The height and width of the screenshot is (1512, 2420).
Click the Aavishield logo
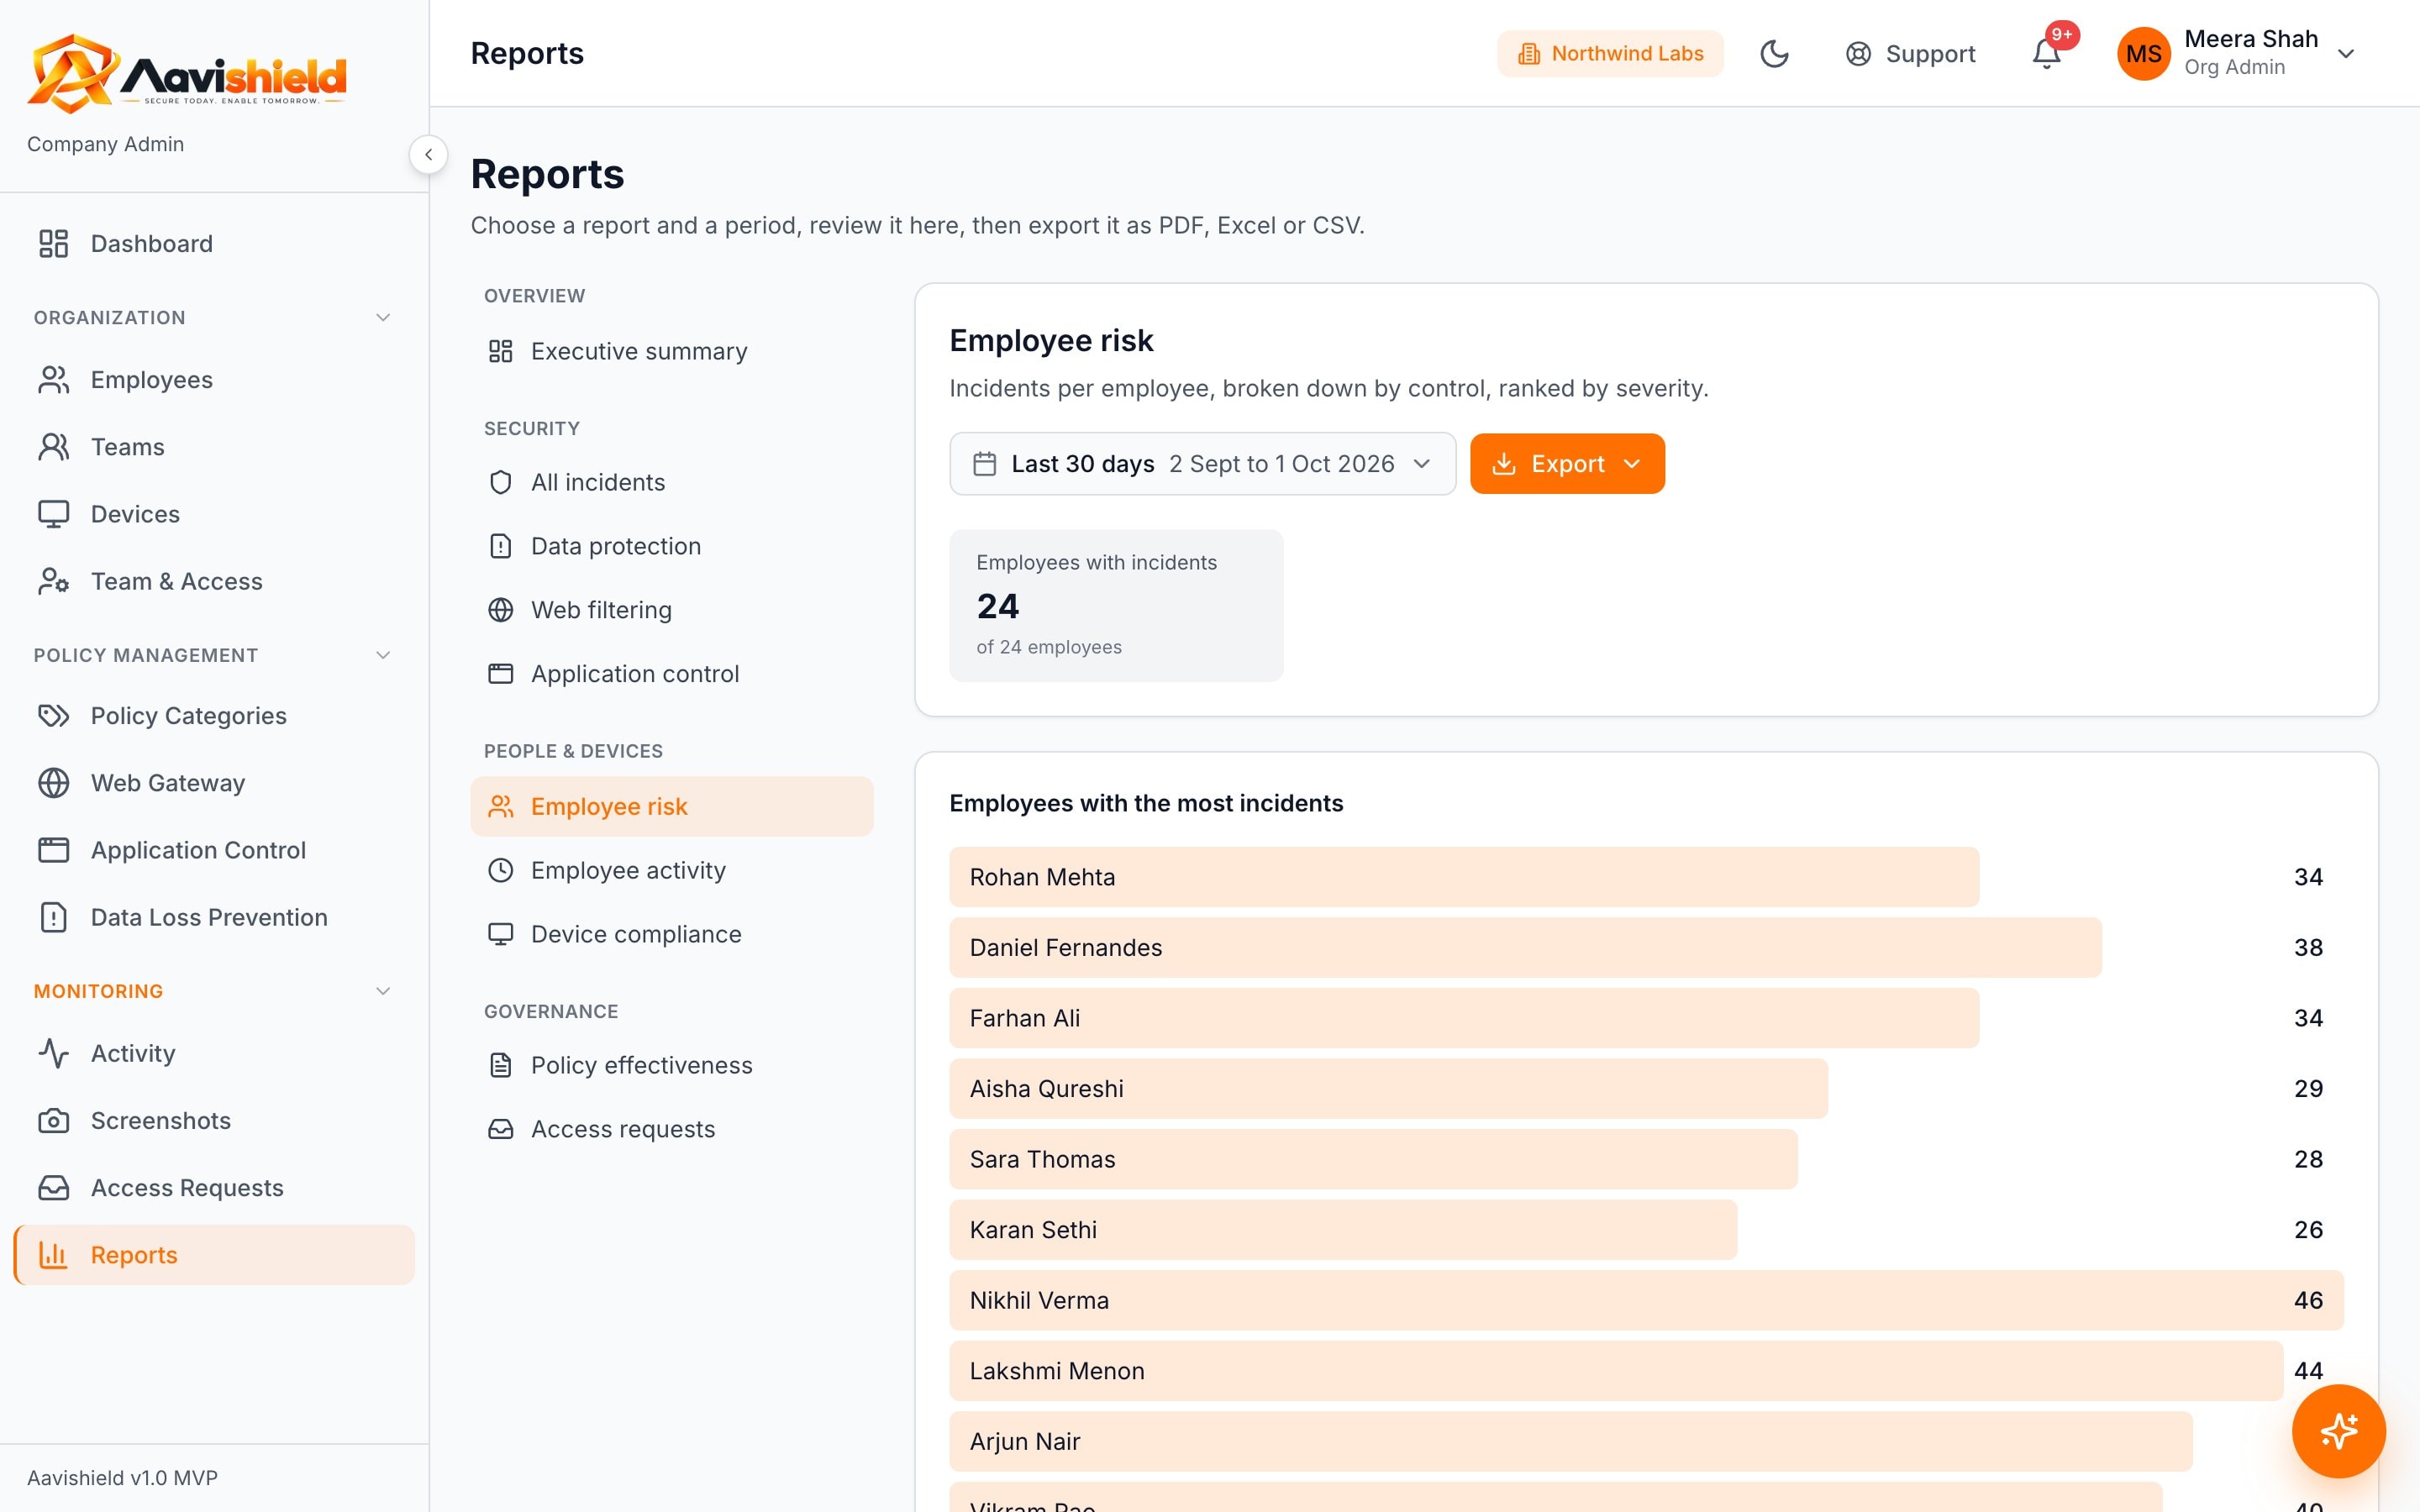coord(187,73)
